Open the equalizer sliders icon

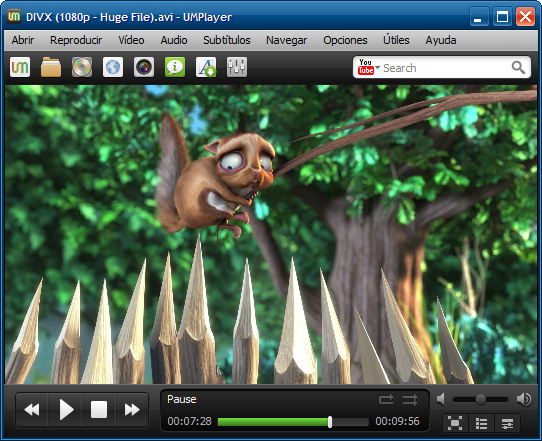[237, 67]
